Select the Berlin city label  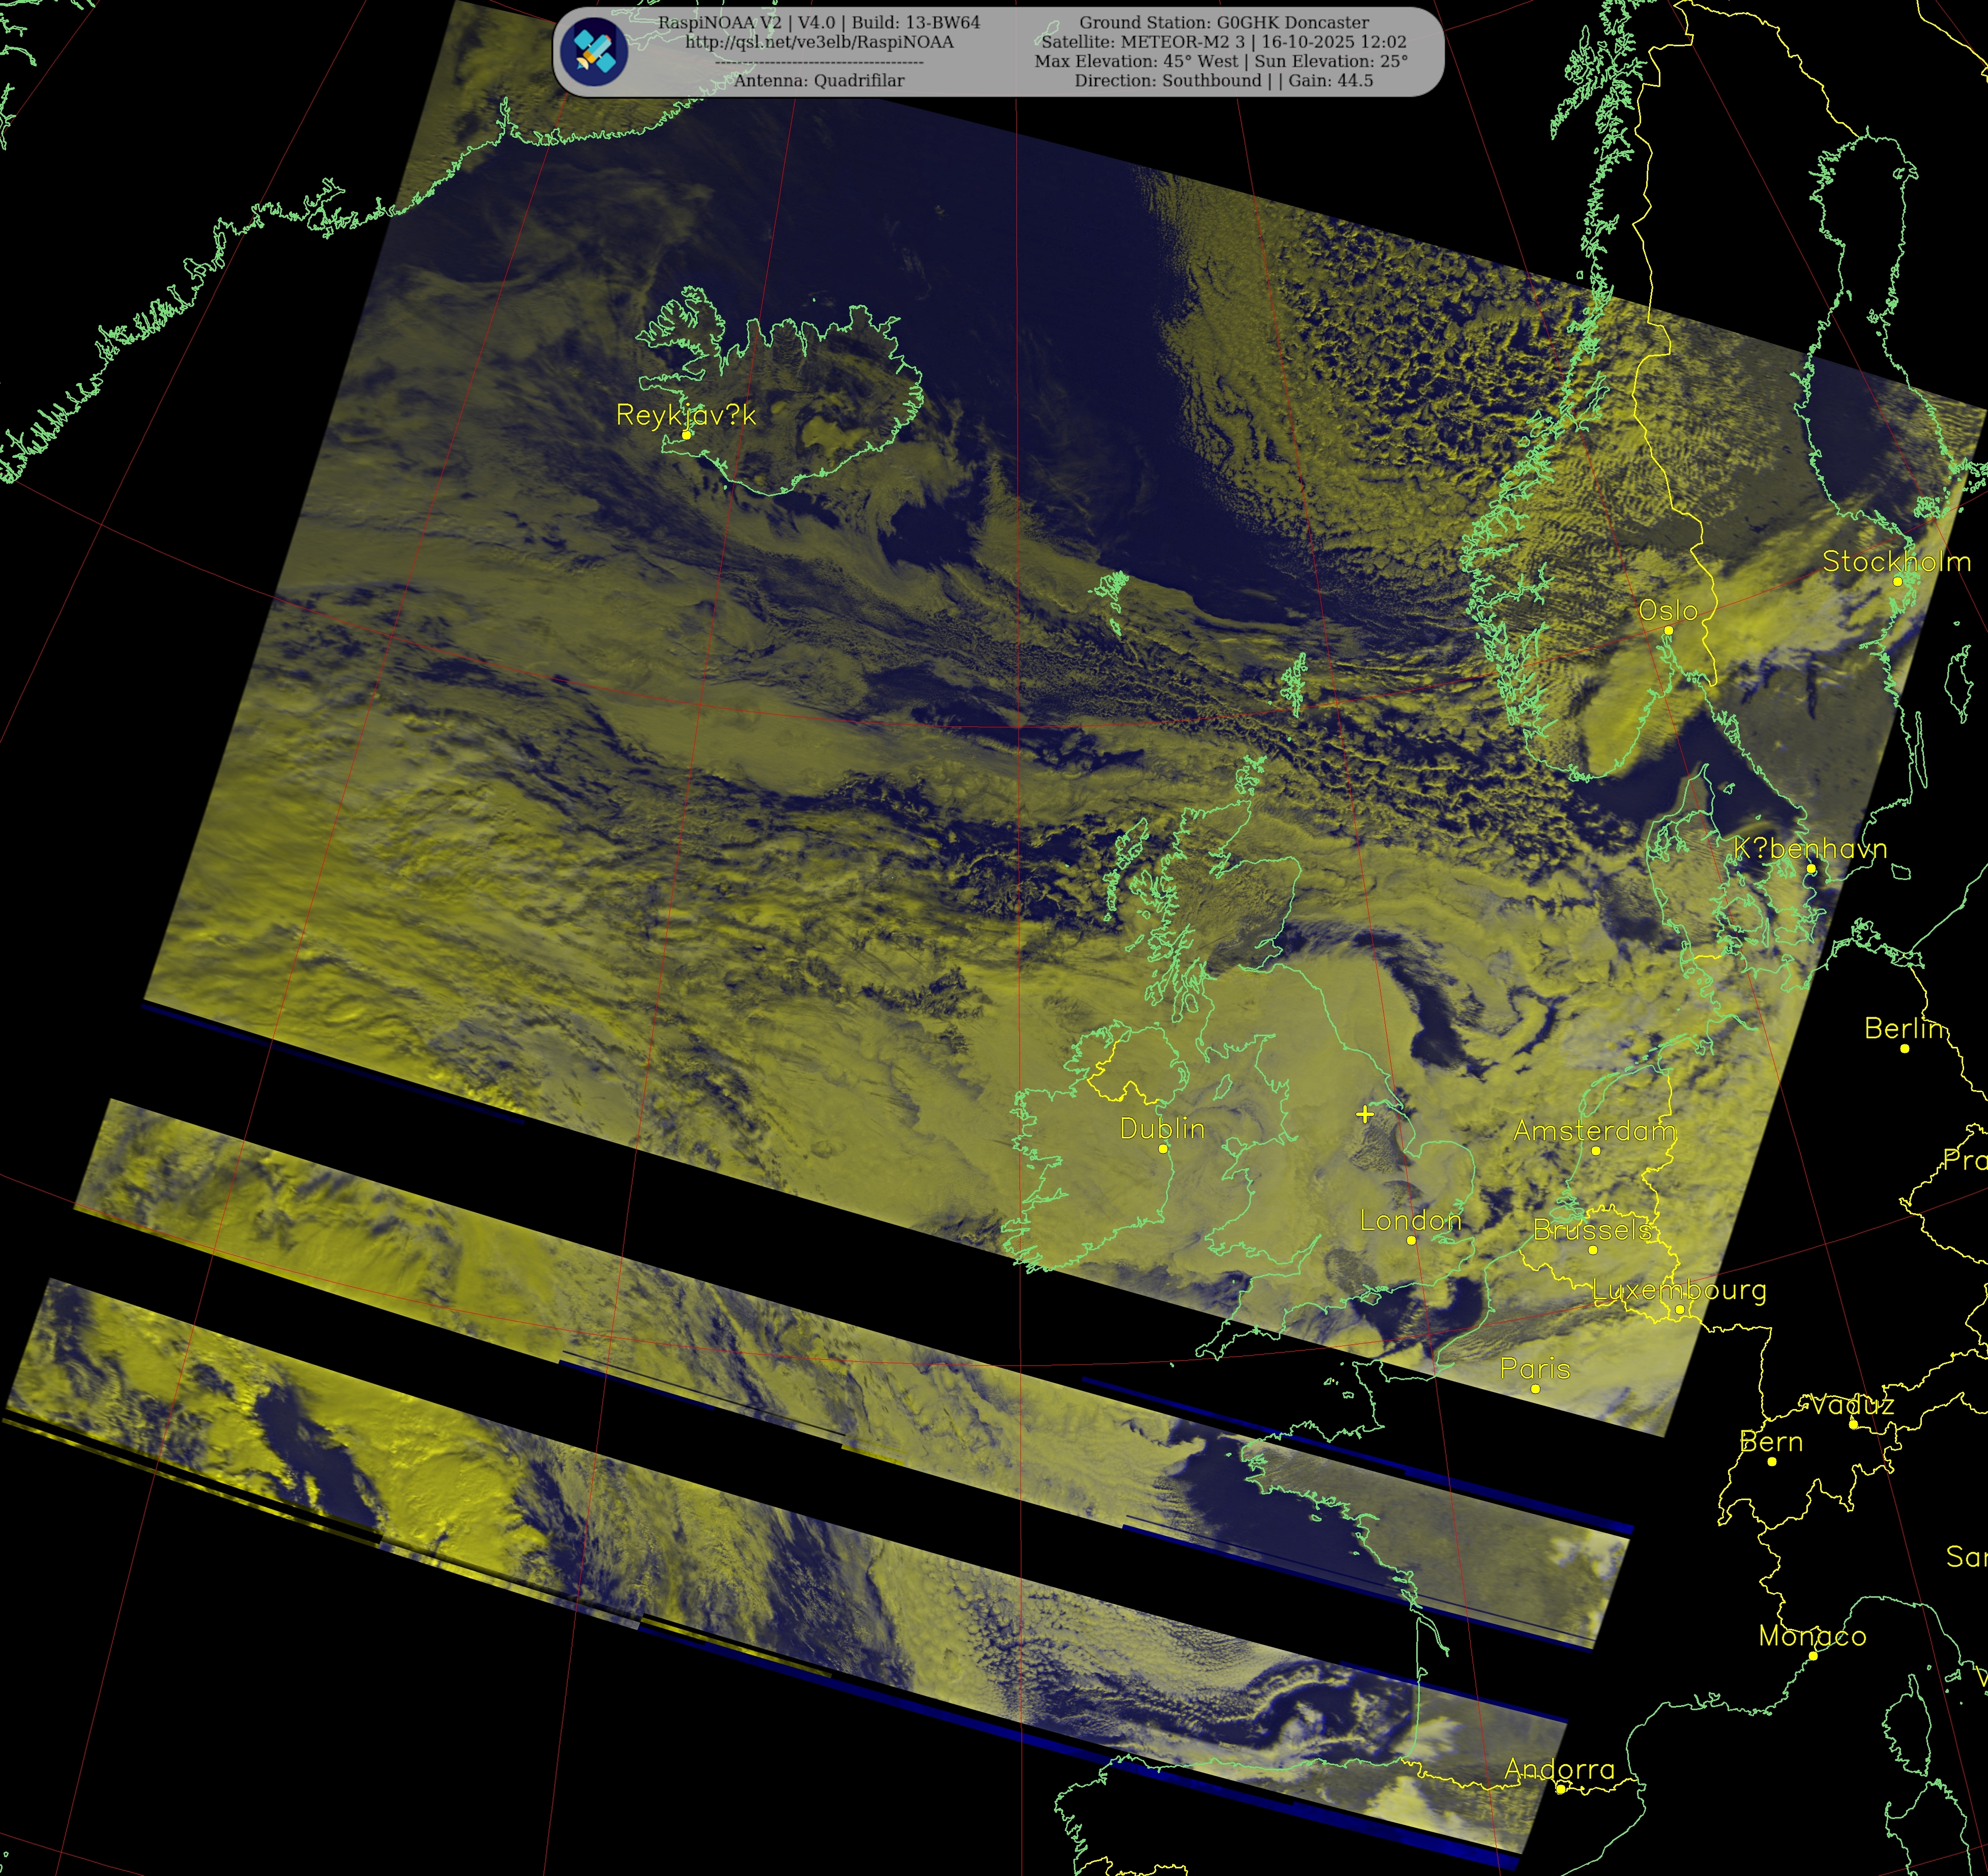[x=1904, y=1028]
